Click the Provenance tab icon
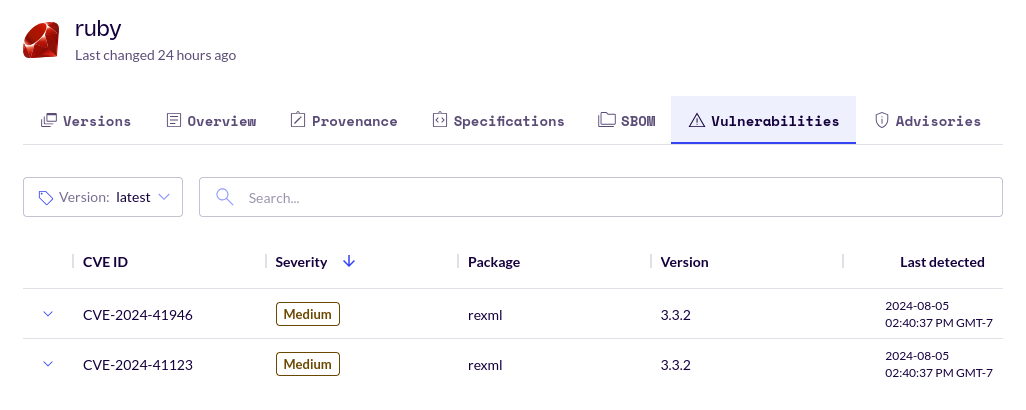This screenshot has height=410, width=1026. click(298, 120)
